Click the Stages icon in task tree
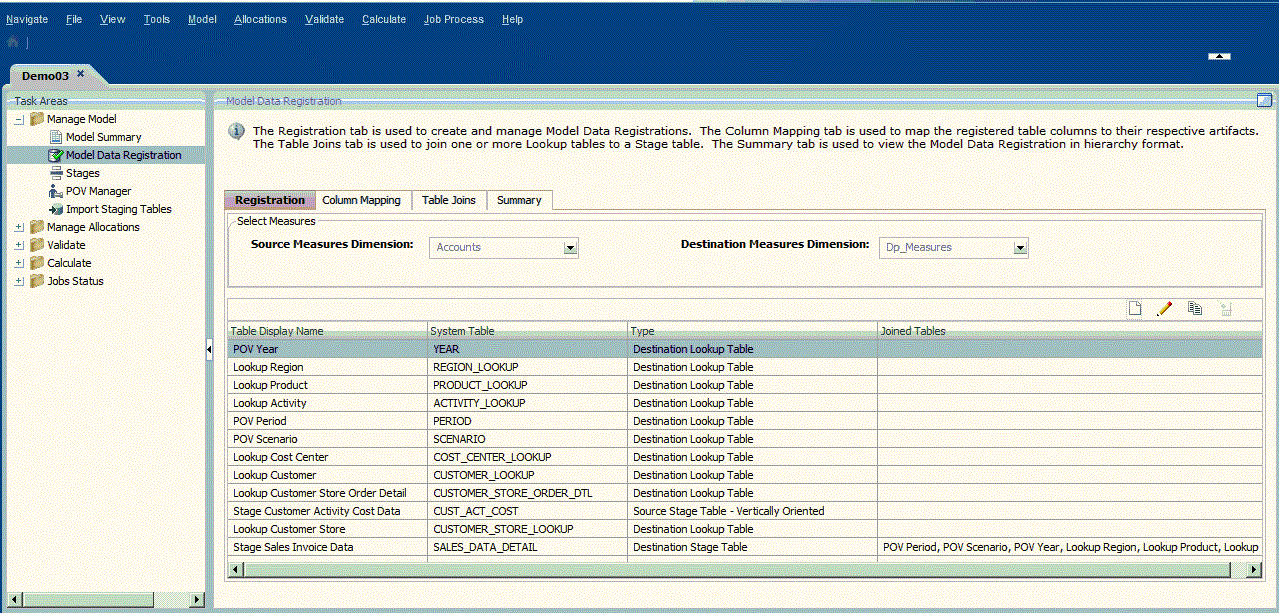The image size is (1279, 613). tap(56, 173)
